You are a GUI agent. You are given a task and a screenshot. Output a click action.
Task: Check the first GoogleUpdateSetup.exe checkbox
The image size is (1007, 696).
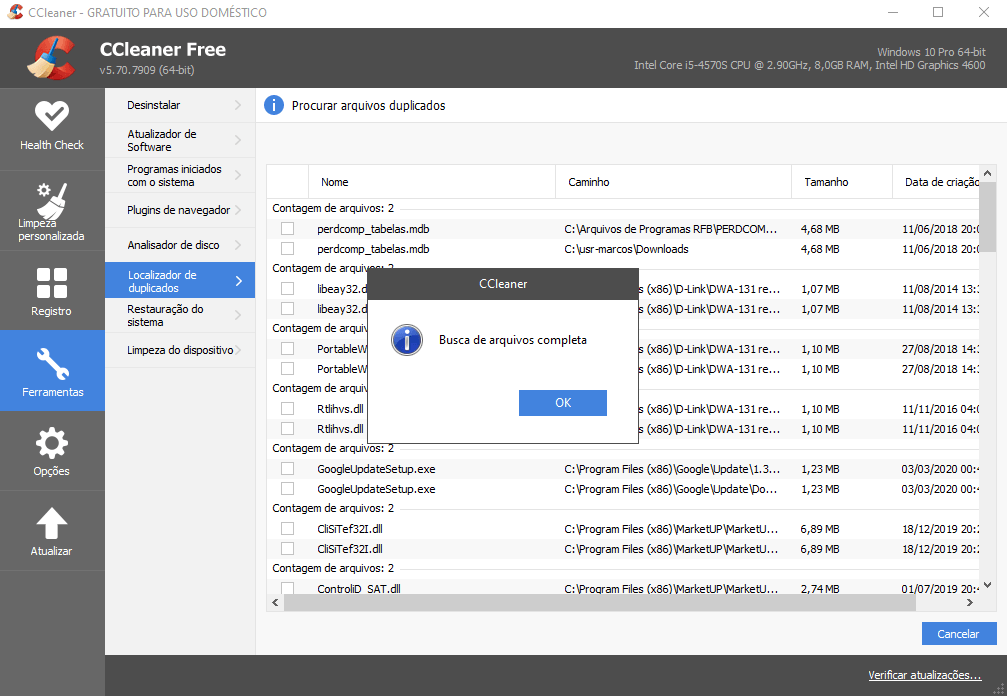click(x=288, y=469)
